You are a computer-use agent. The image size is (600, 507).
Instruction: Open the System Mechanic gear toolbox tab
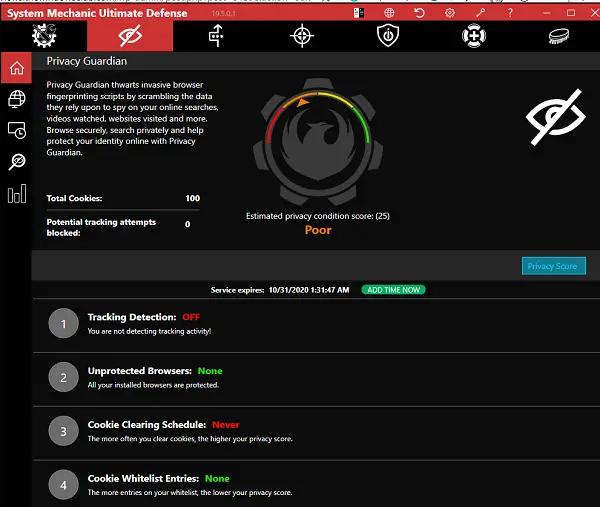(44, 36)
